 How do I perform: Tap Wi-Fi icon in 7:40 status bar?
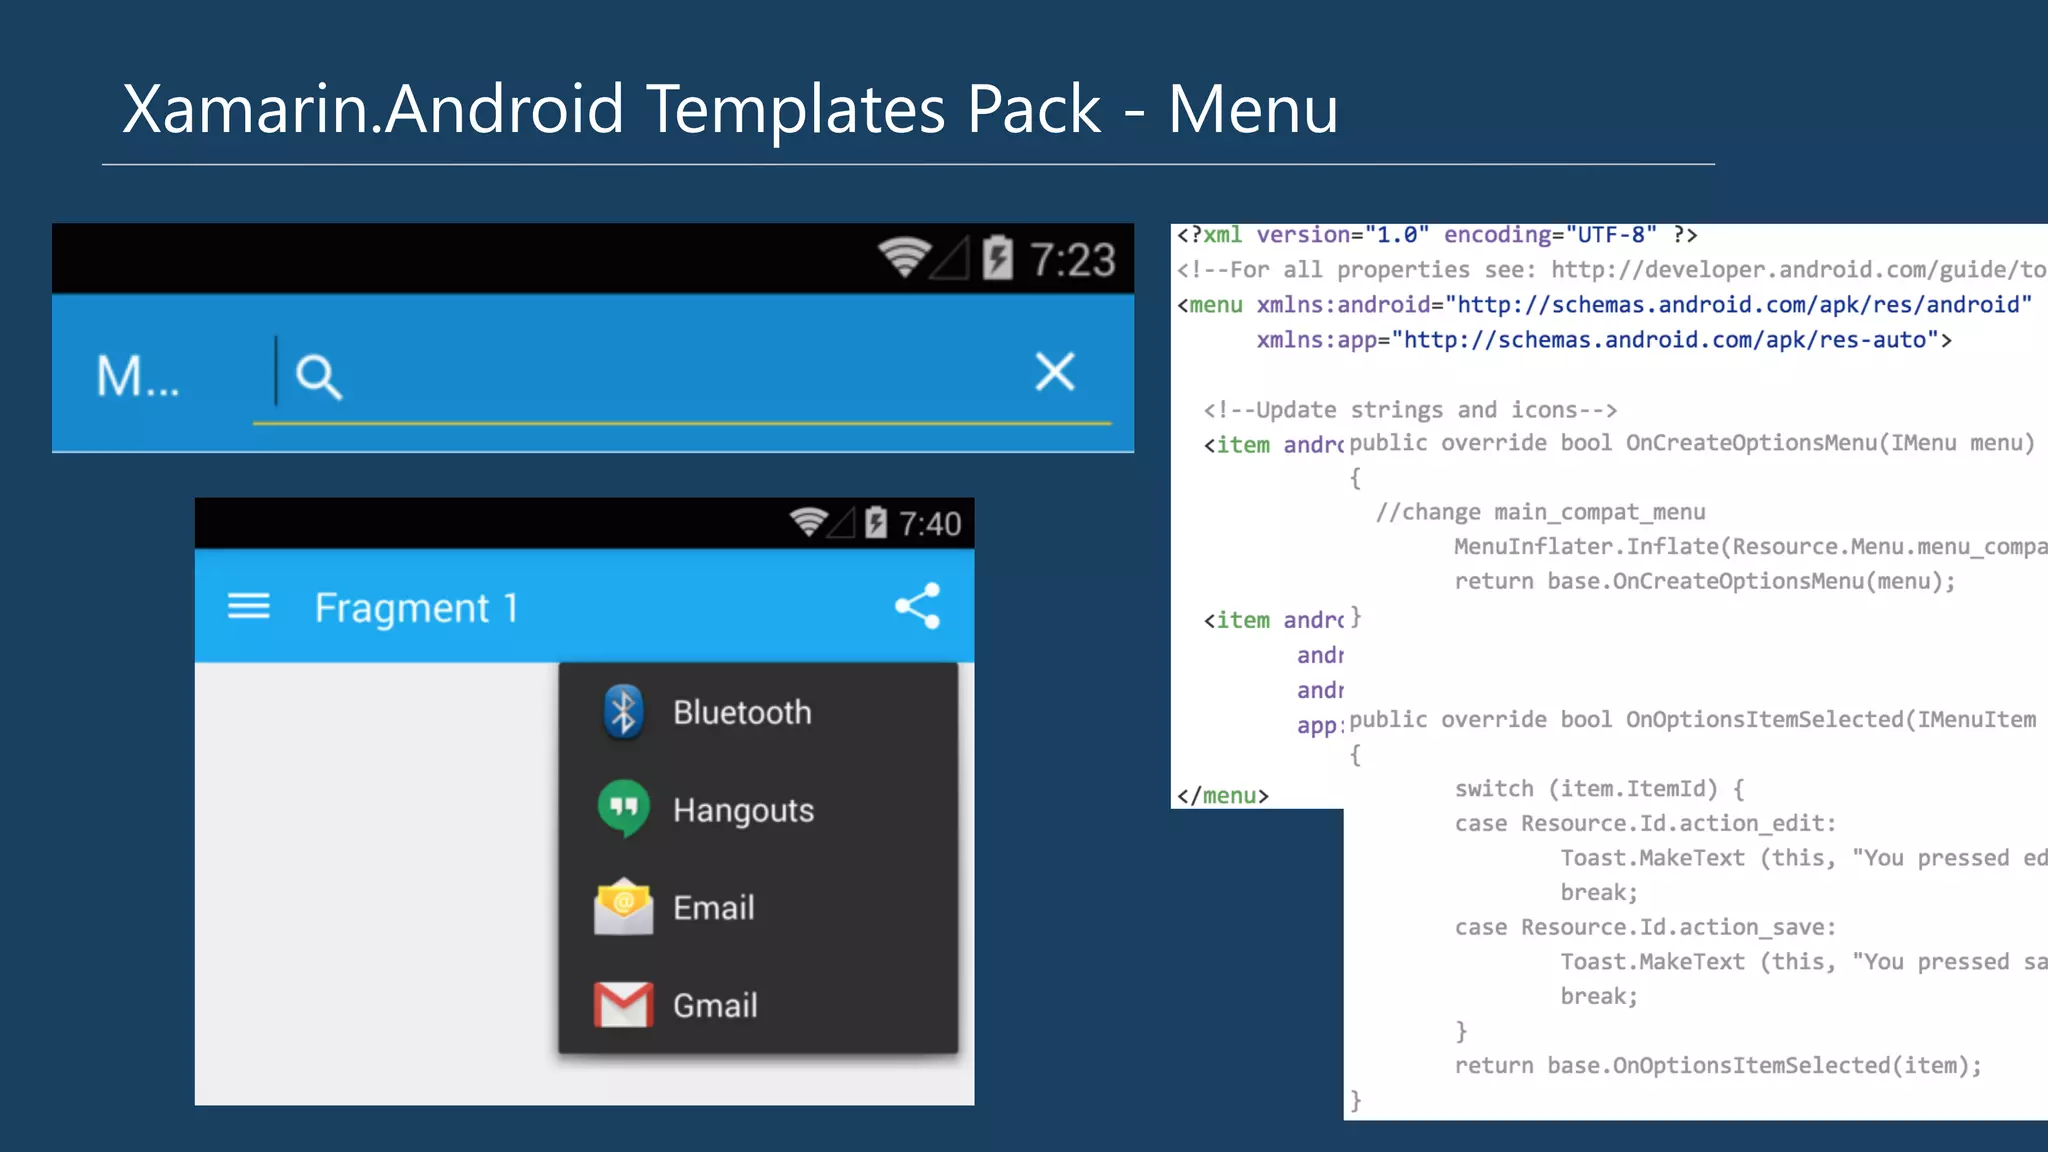[808, 522]
